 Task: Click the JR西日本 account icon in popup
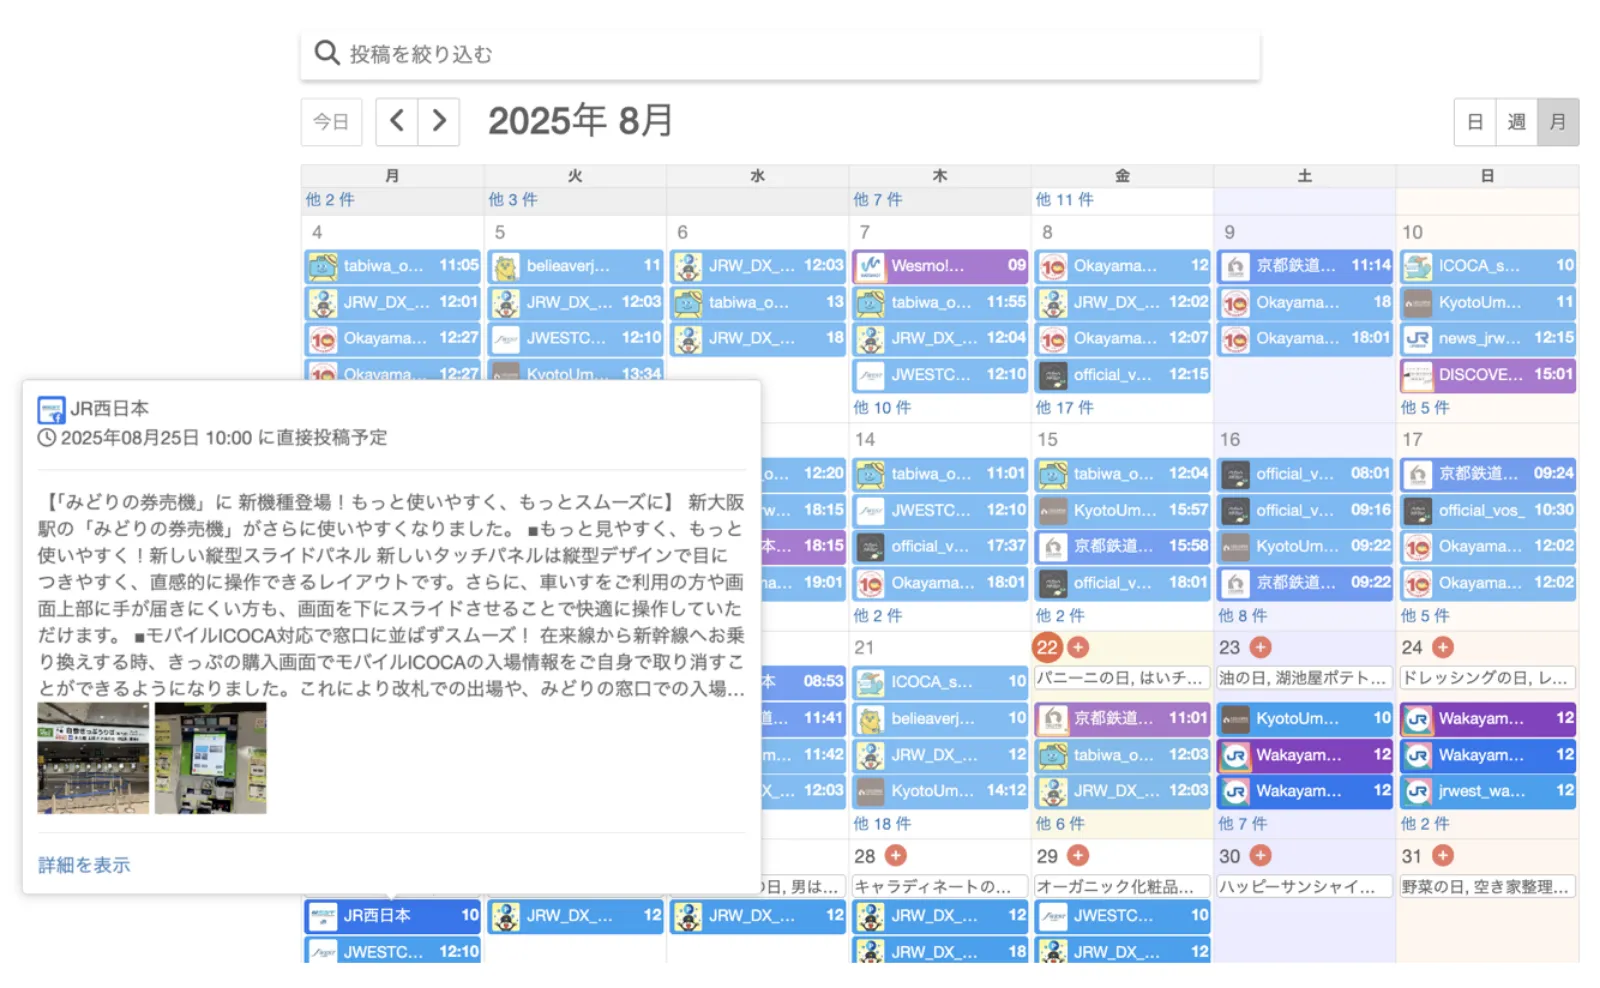(x=51, y=410)
